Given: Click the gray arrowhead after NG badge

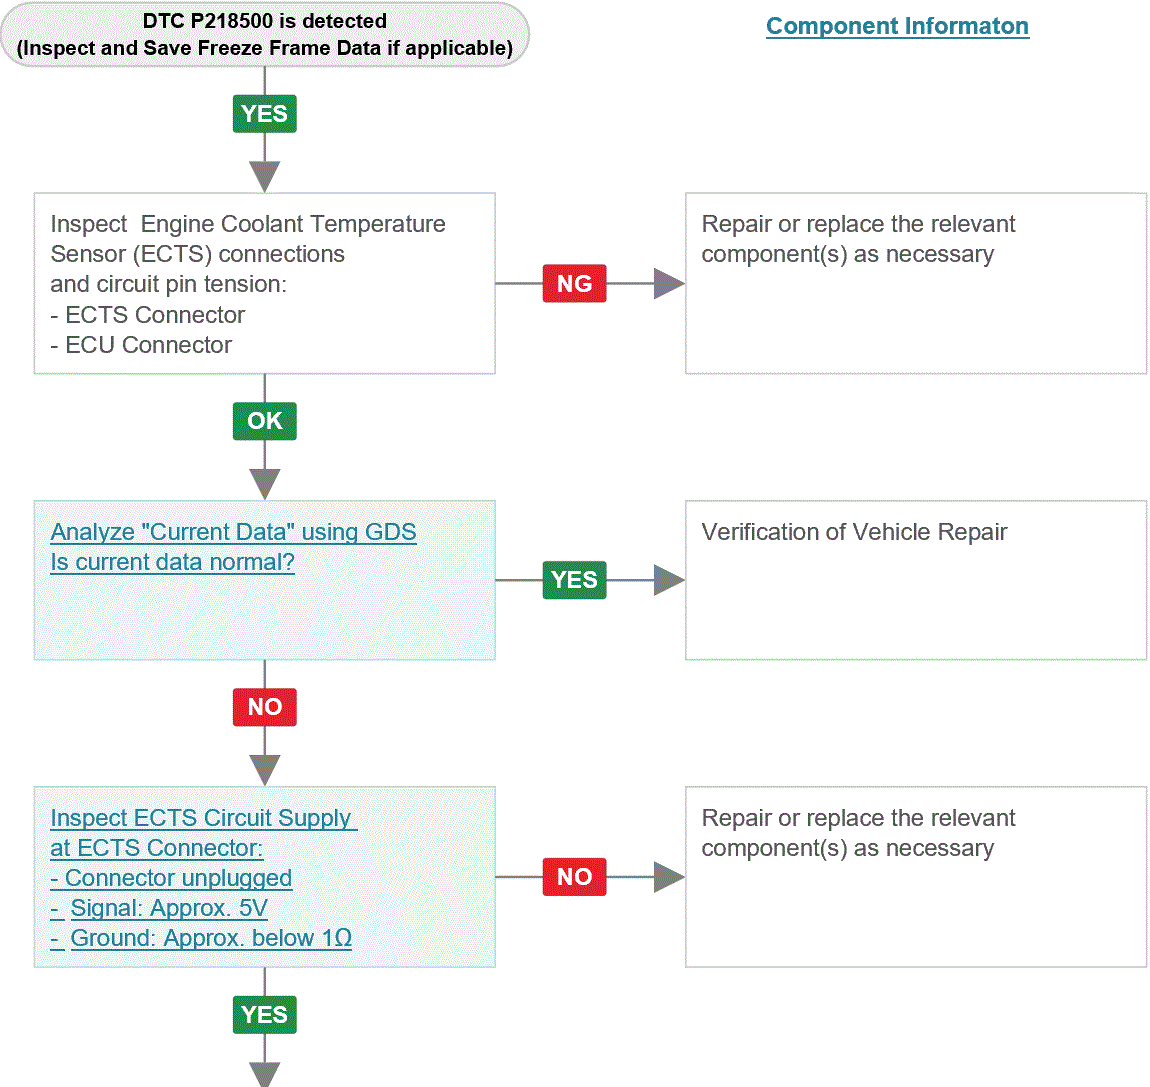Looking at the screenshot, I should pos(669,283).
